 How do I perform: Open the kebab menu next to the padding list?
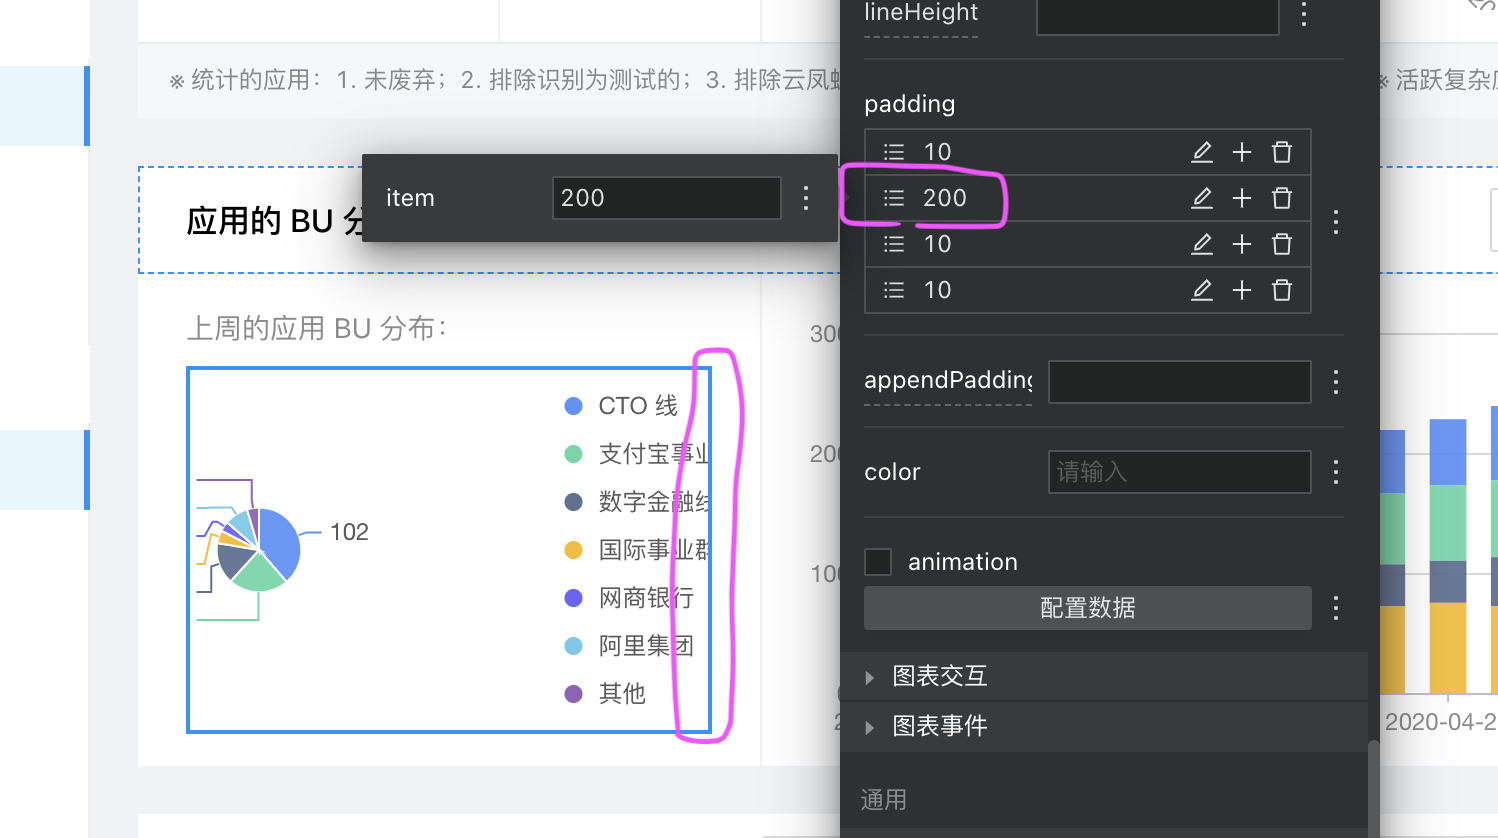[x=1335, y=223]
